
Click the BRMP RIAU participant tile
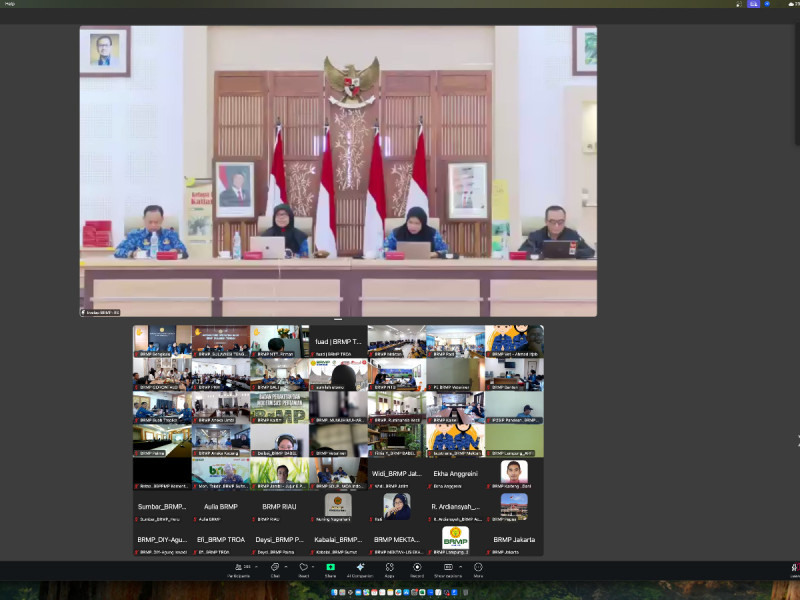click(279, 507)
